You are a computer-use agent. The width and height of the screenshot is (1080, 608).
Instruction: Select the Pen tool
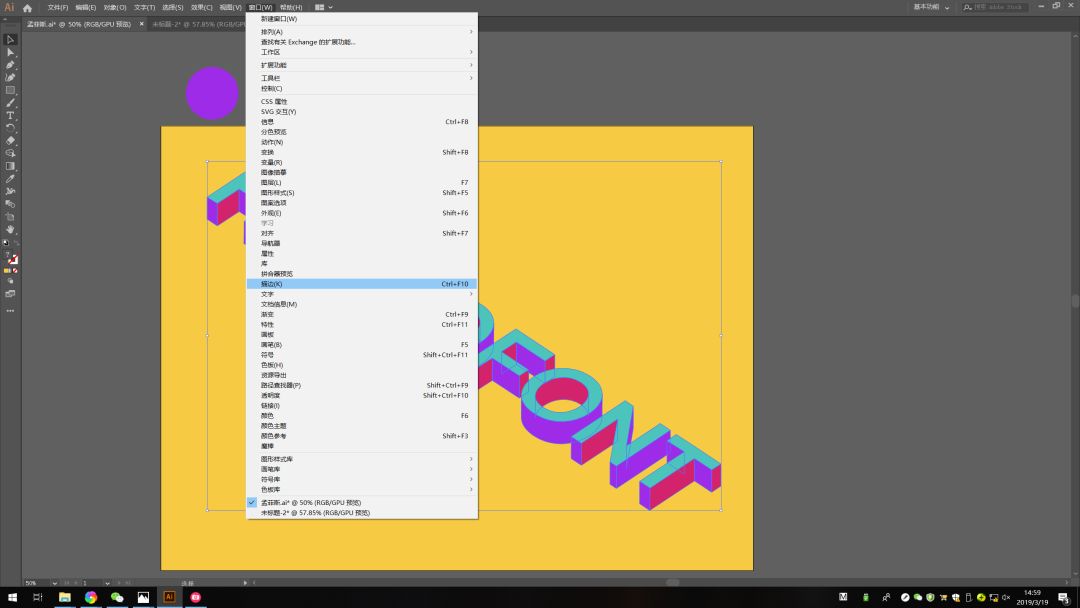click(x=10, y=65)
